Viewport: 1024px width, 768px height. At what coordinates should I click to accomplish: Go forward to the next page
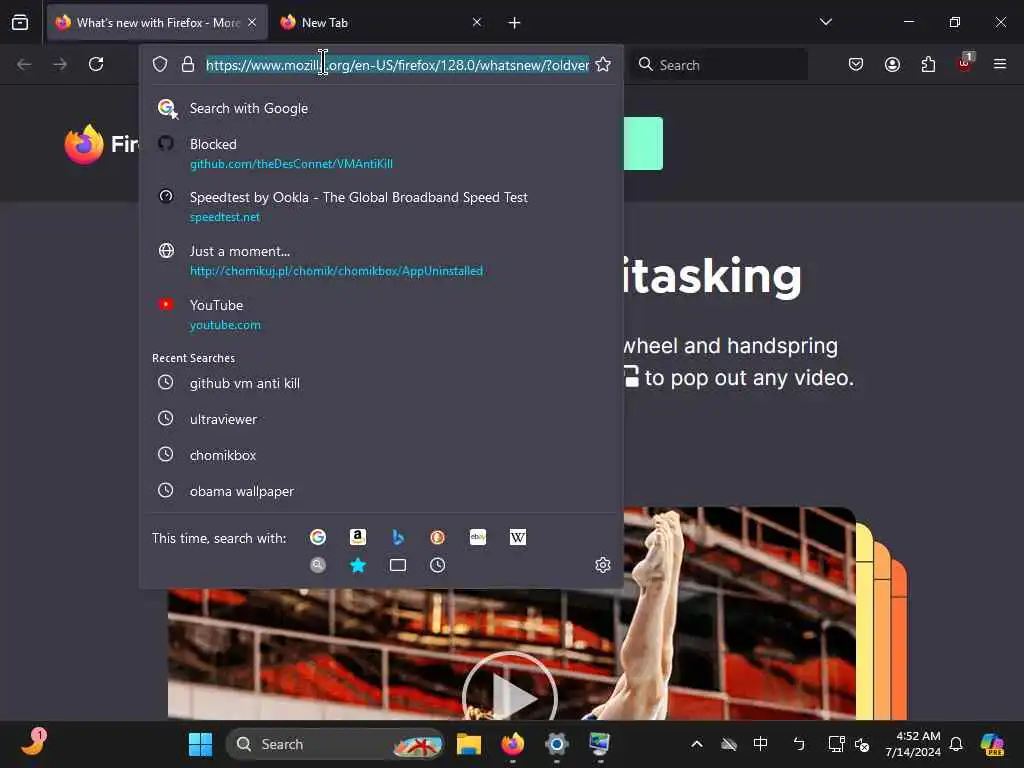point(60,64)
